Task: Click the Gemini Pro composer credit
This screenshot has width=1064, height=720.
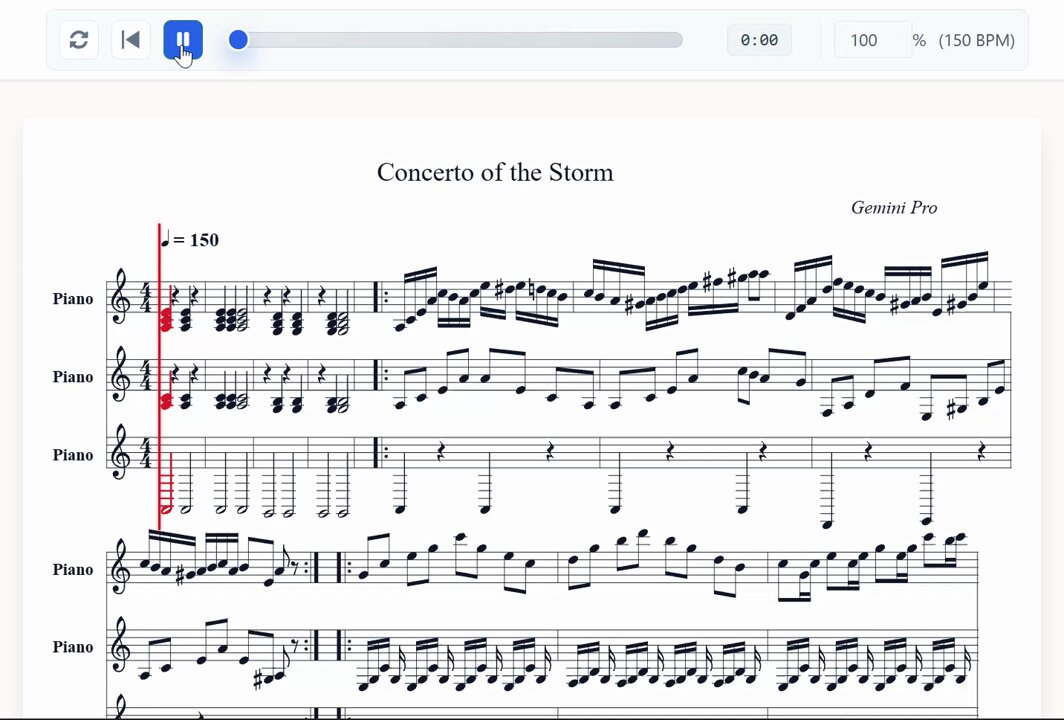Action: 894,208
